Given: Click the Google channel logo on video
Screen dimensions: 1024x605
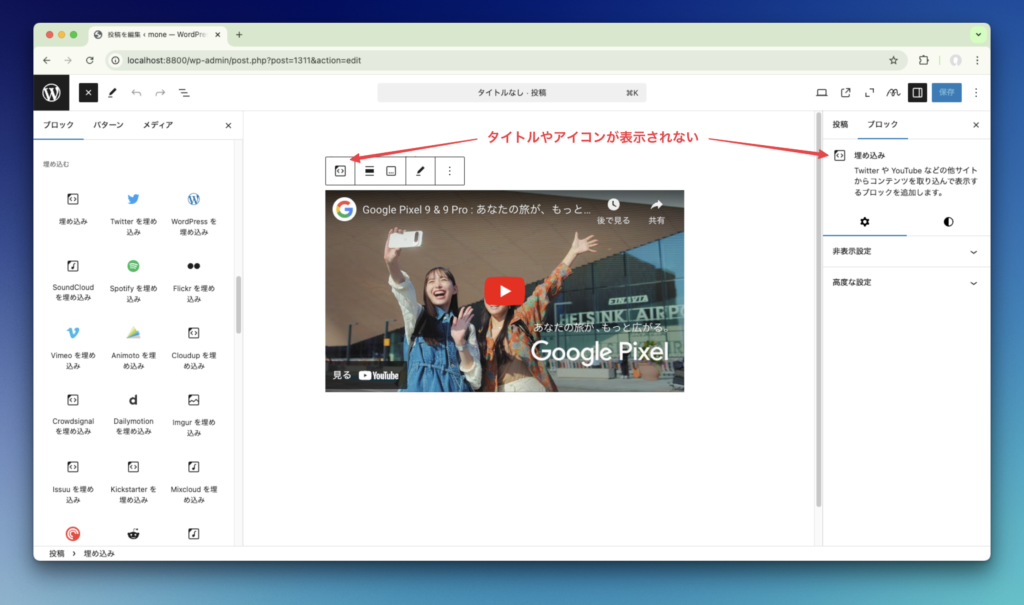Looking at the screenshot, I should point(344,209).
